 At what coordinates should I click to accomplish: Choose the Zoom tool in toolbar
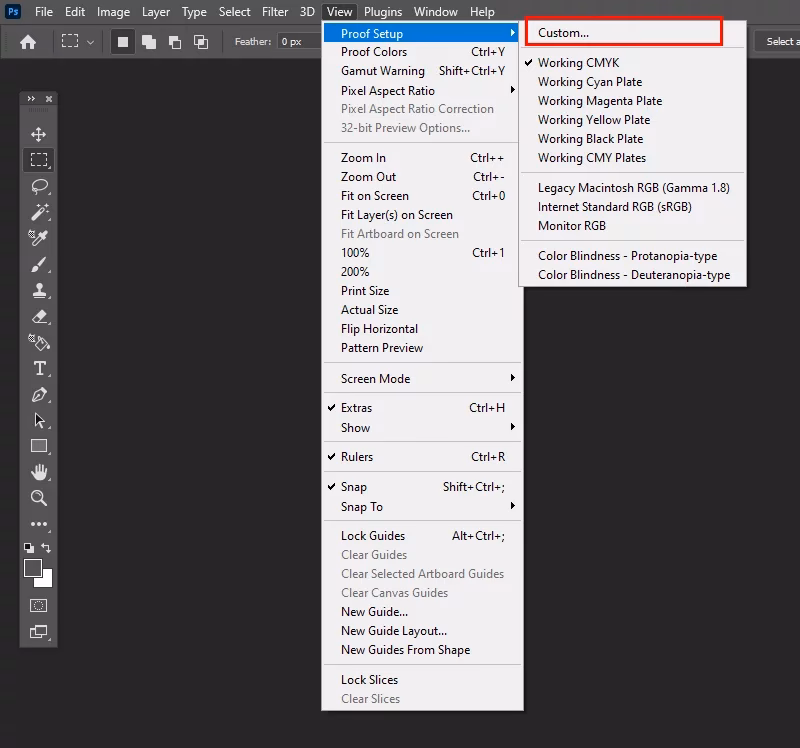click(x=39, y=498)
